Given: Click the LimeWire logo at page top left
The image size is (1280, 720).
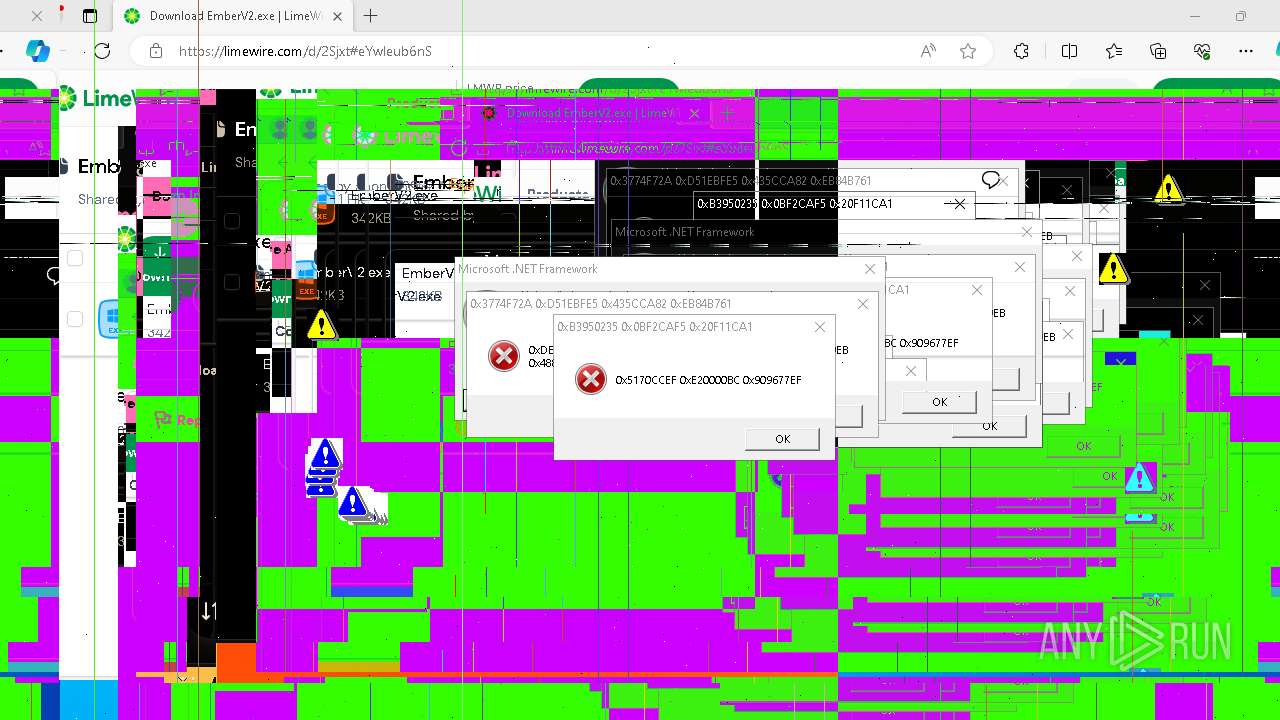Looking at the screenshot, I should (95, 99).
